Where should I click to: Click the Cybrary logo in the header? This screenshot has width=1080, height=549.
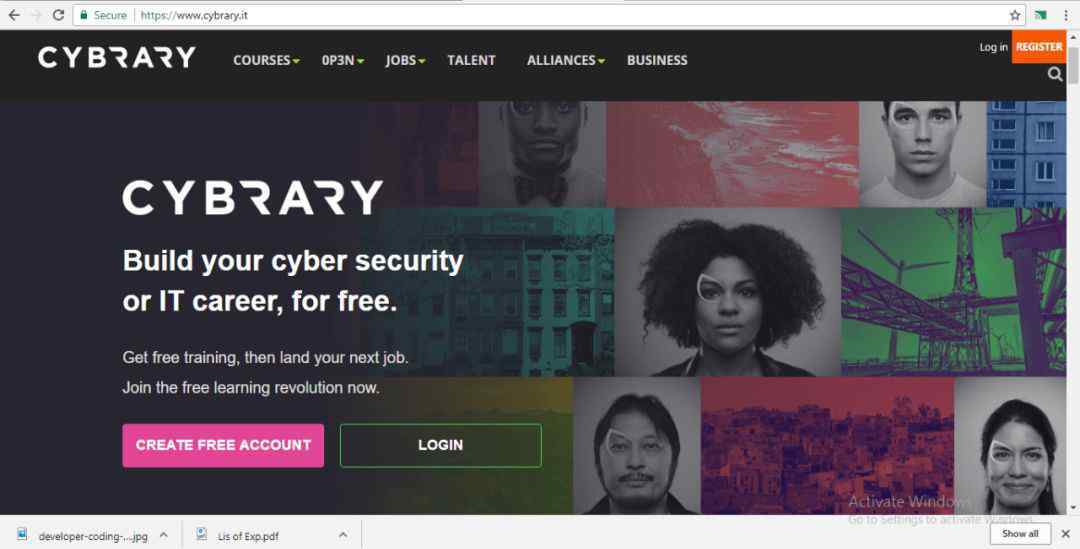(x=117, y=58)
